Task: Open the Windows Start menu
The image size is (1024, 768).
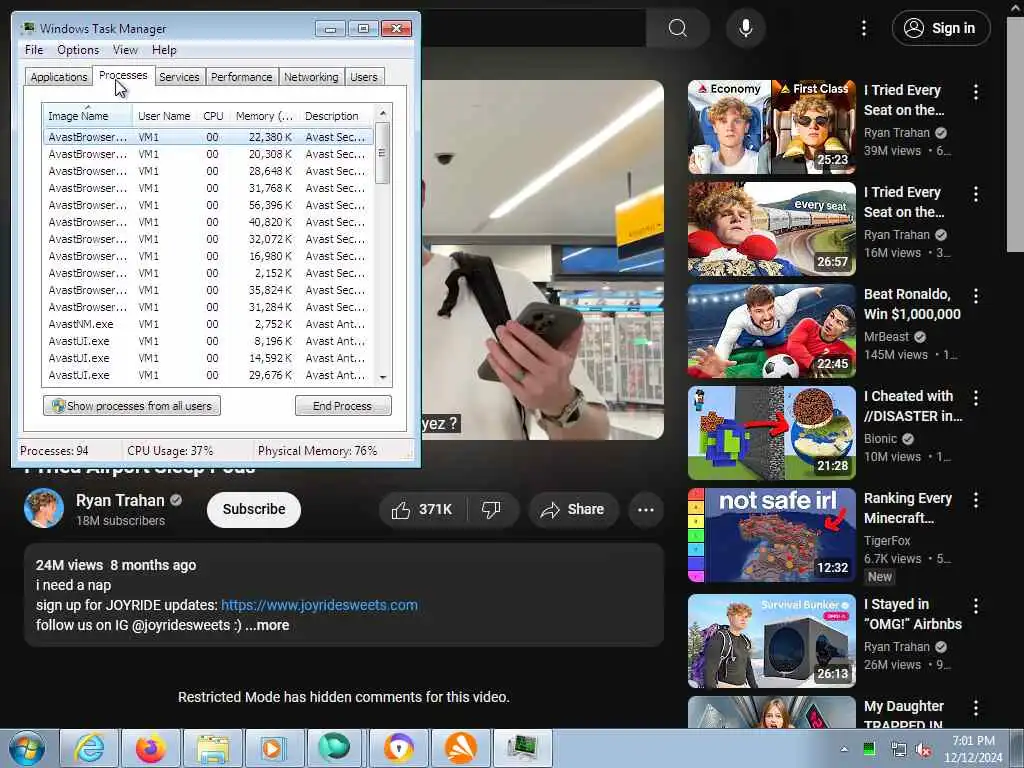Action: point(27,748)
